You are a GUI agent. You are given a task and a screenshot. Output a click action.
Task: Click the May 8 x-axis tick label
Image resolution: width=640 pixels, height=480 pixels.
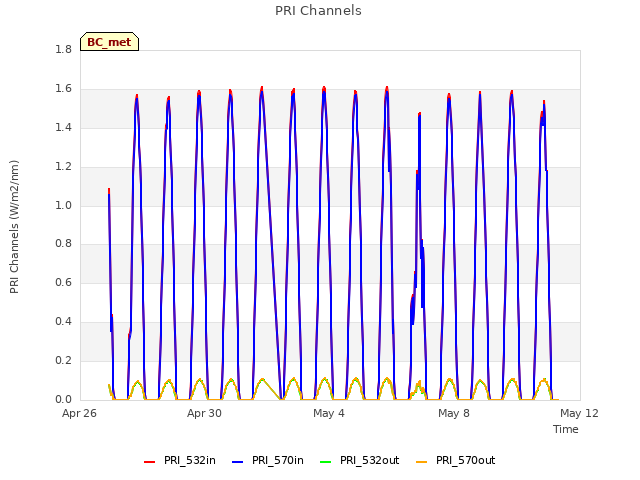[x=454, y=413]
